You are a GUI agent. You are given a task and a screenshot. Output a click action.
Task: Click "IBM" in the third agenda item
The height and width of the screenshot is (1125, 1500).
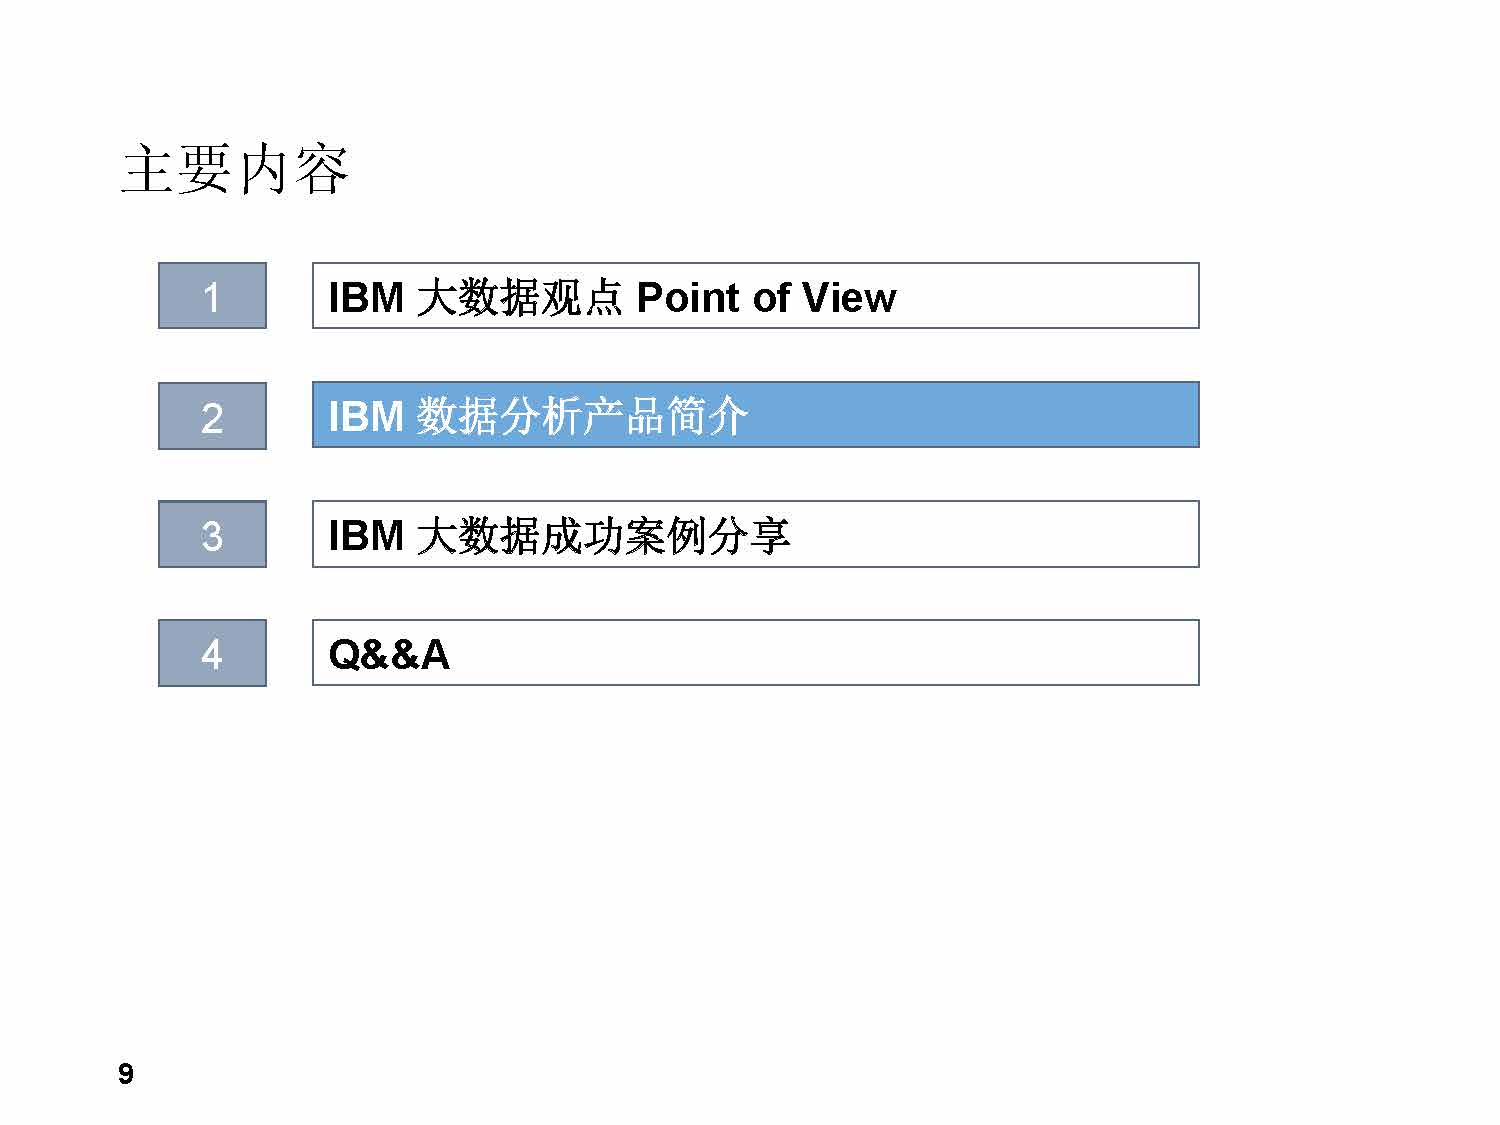tap(366, 535)
